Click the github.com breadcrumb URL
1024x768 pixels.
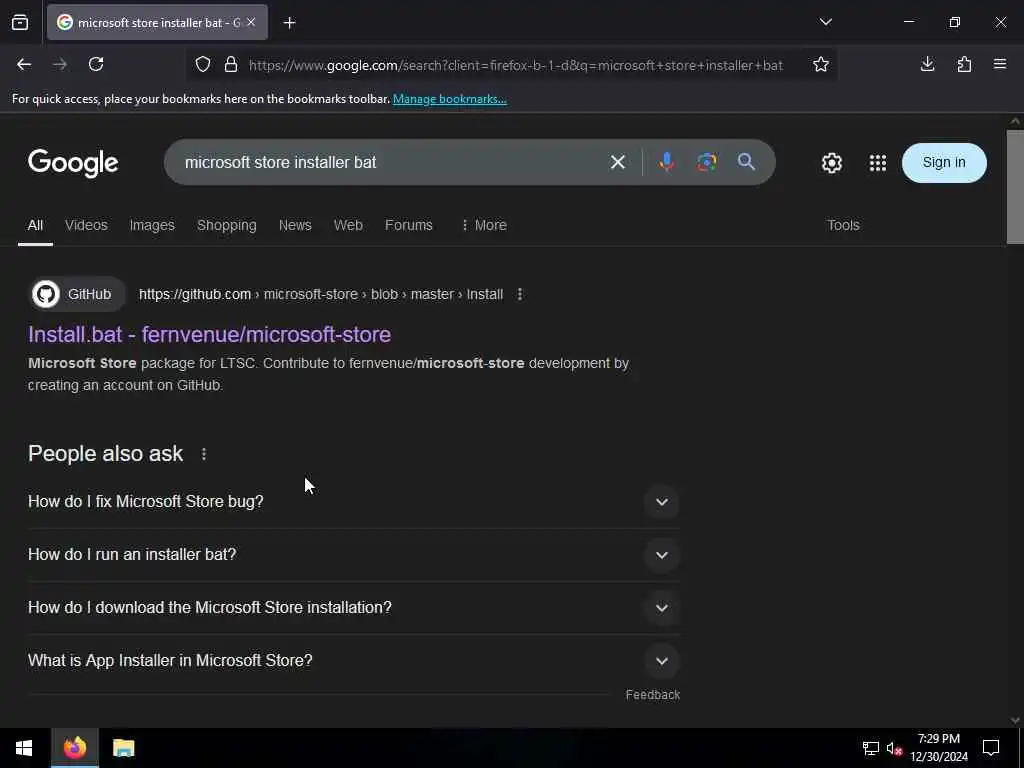321,295
